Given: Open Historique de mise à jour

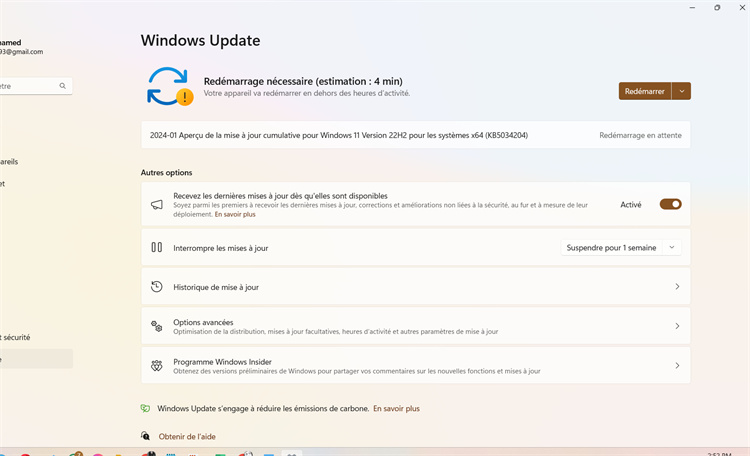Looking at the screenshot, I should tap(416, 287).
